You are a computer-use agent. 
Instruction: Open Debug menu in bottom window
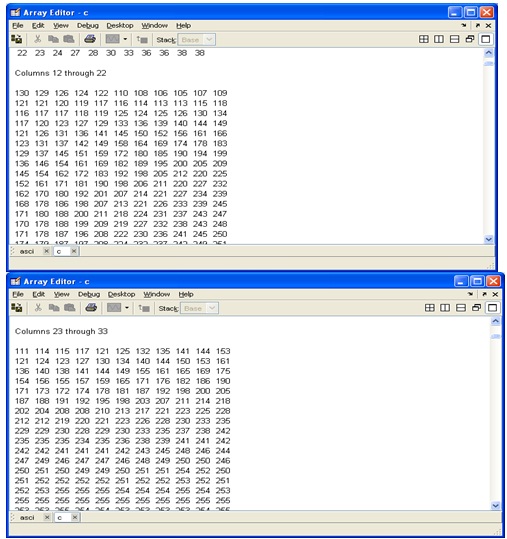89,294
